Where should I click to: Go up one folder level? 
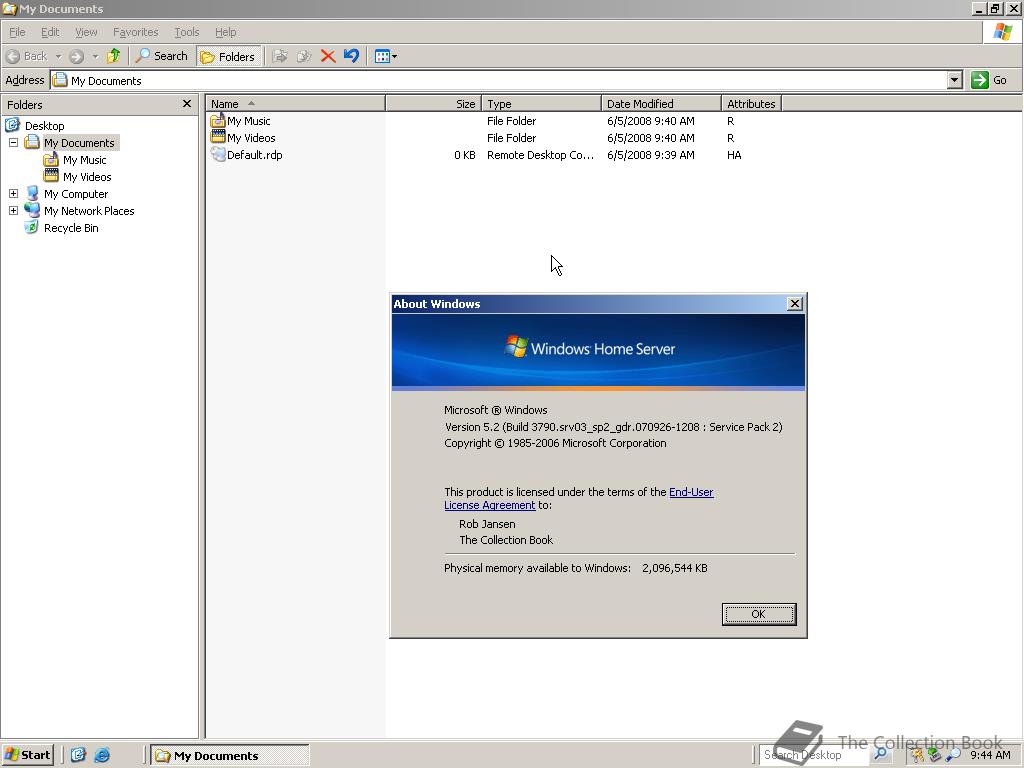click(114, 56)
